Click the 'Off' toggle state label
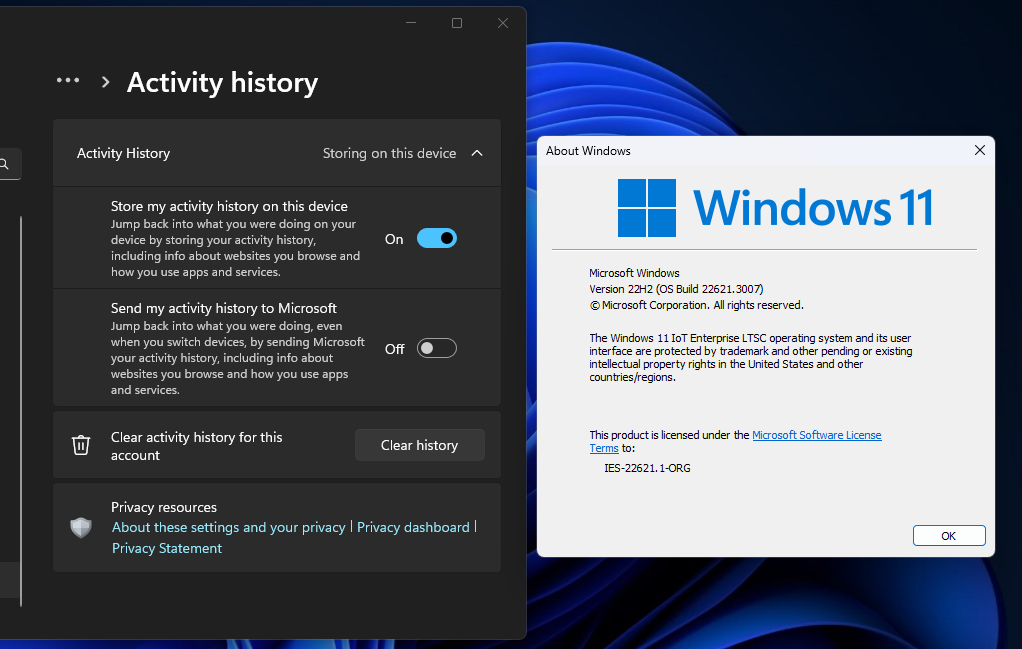The height and width of the screenshot is (649, 1022). tap(394, 349)
